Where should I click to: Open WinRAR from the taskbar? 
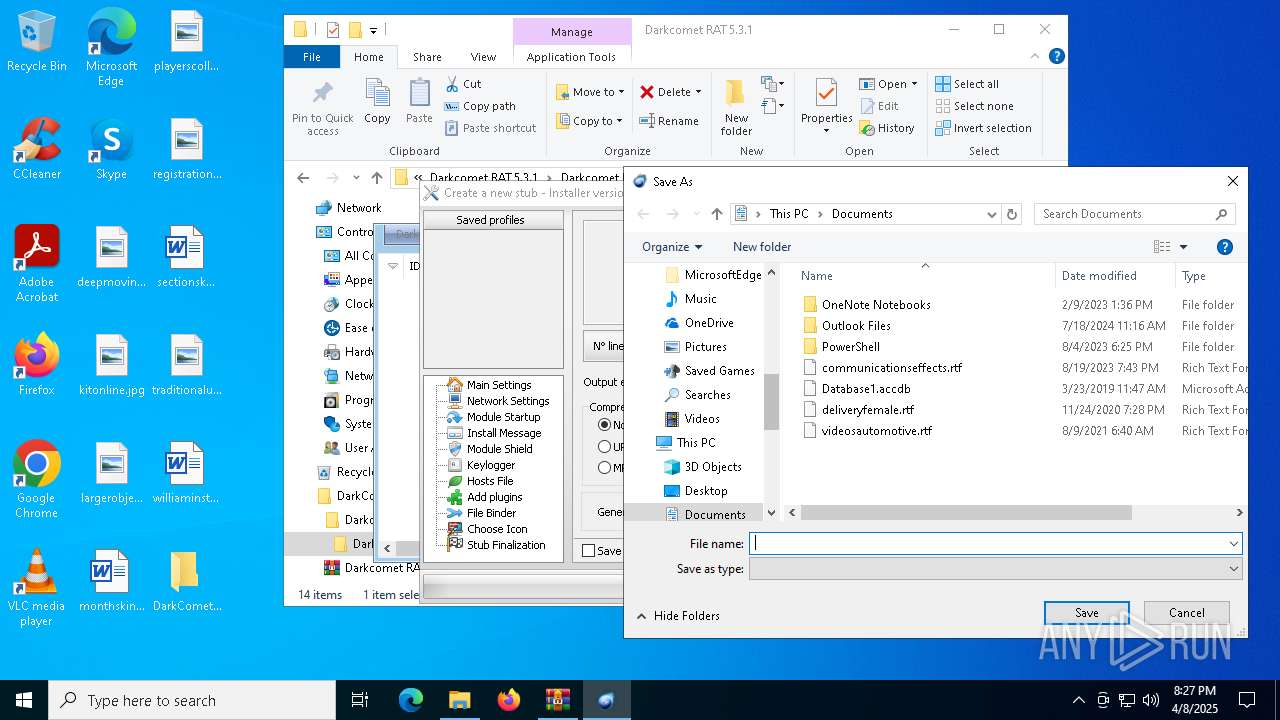coord(557,700)
